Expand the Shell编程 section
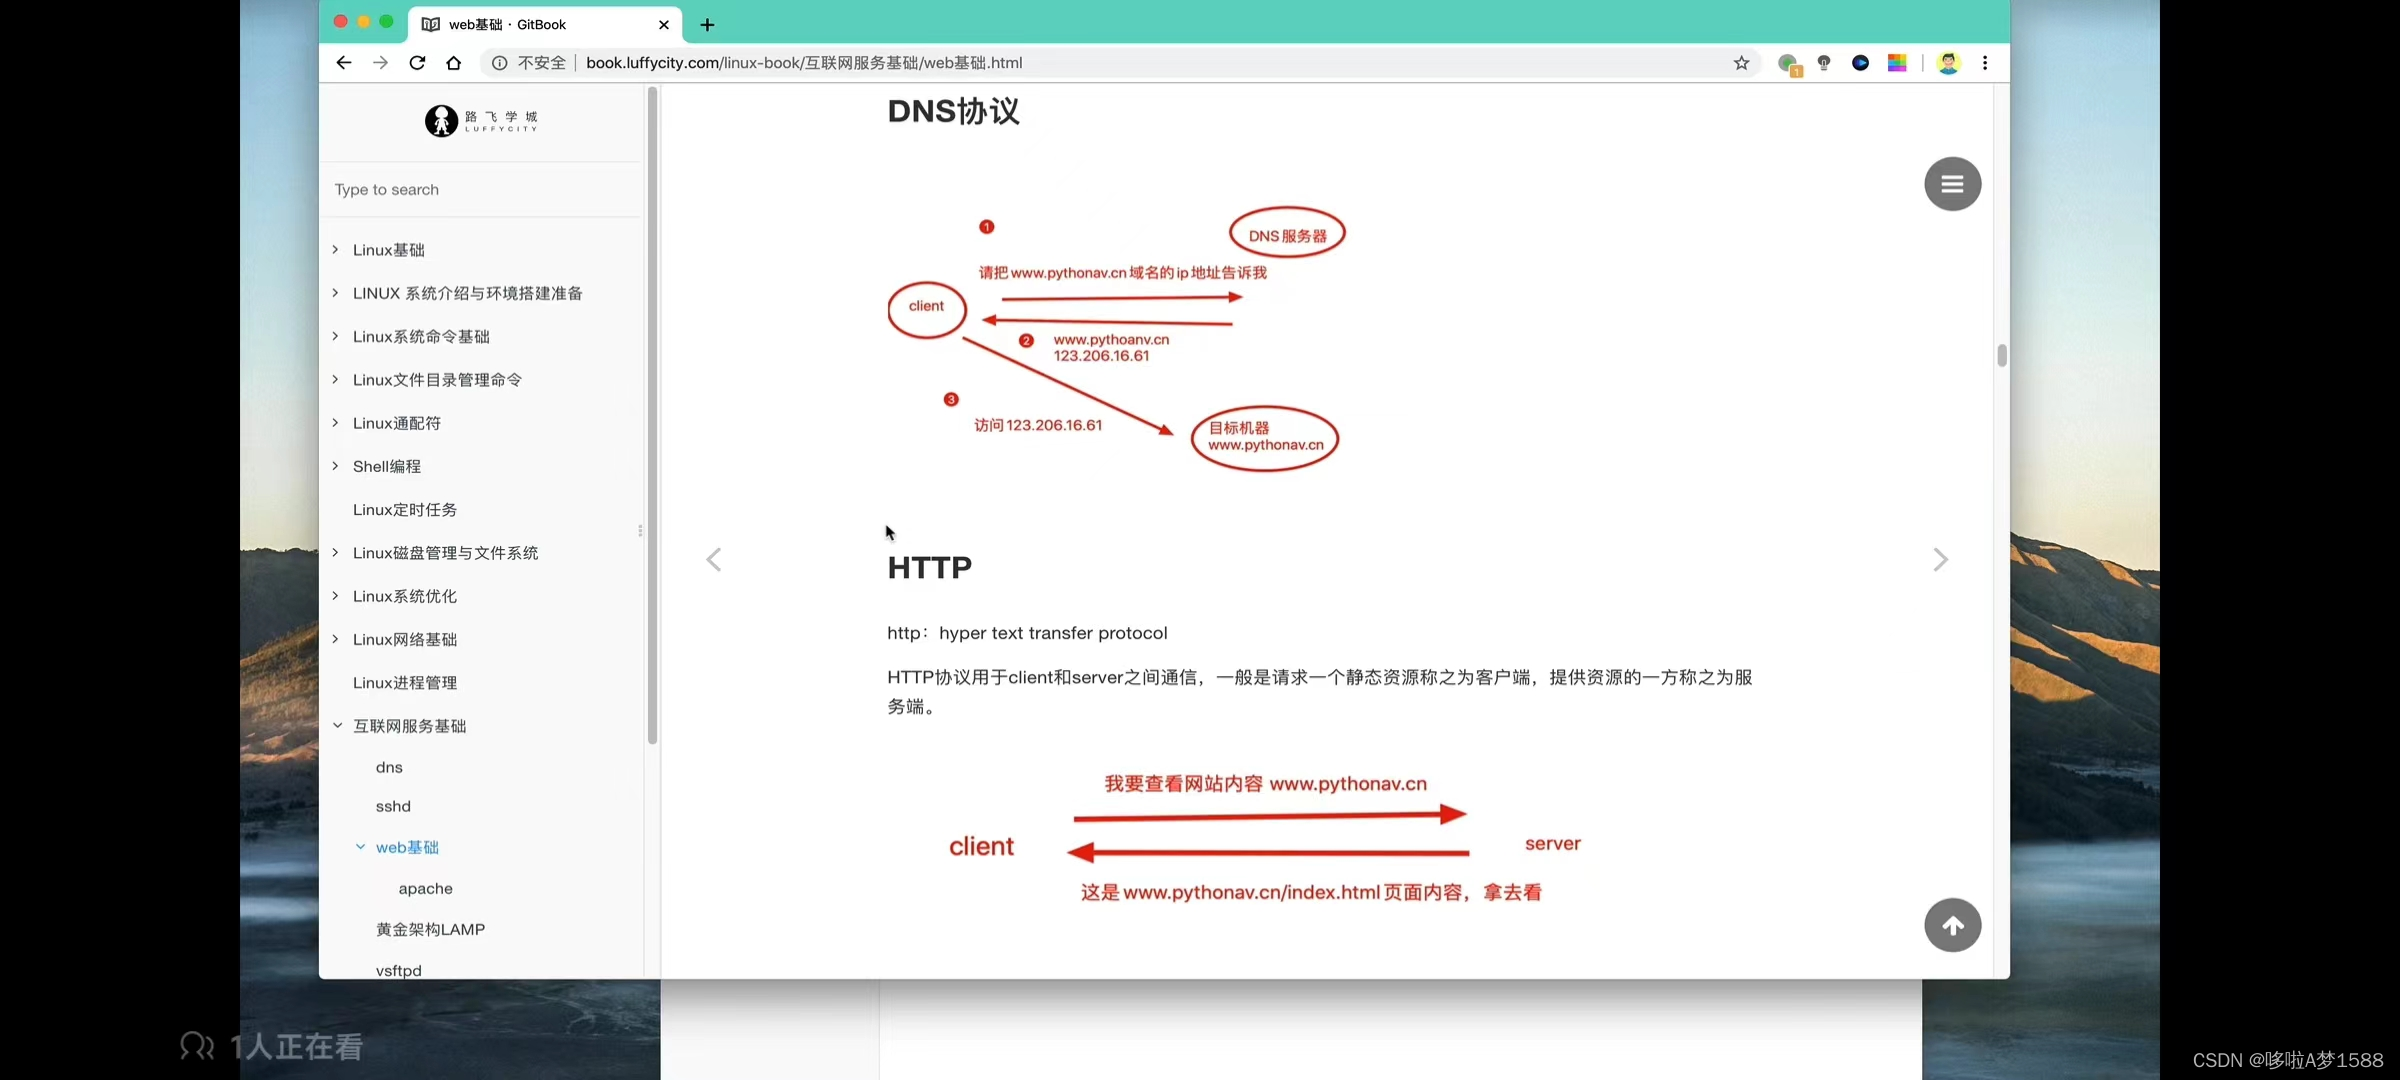The image size is (2400, 1080). coord(336,466)
